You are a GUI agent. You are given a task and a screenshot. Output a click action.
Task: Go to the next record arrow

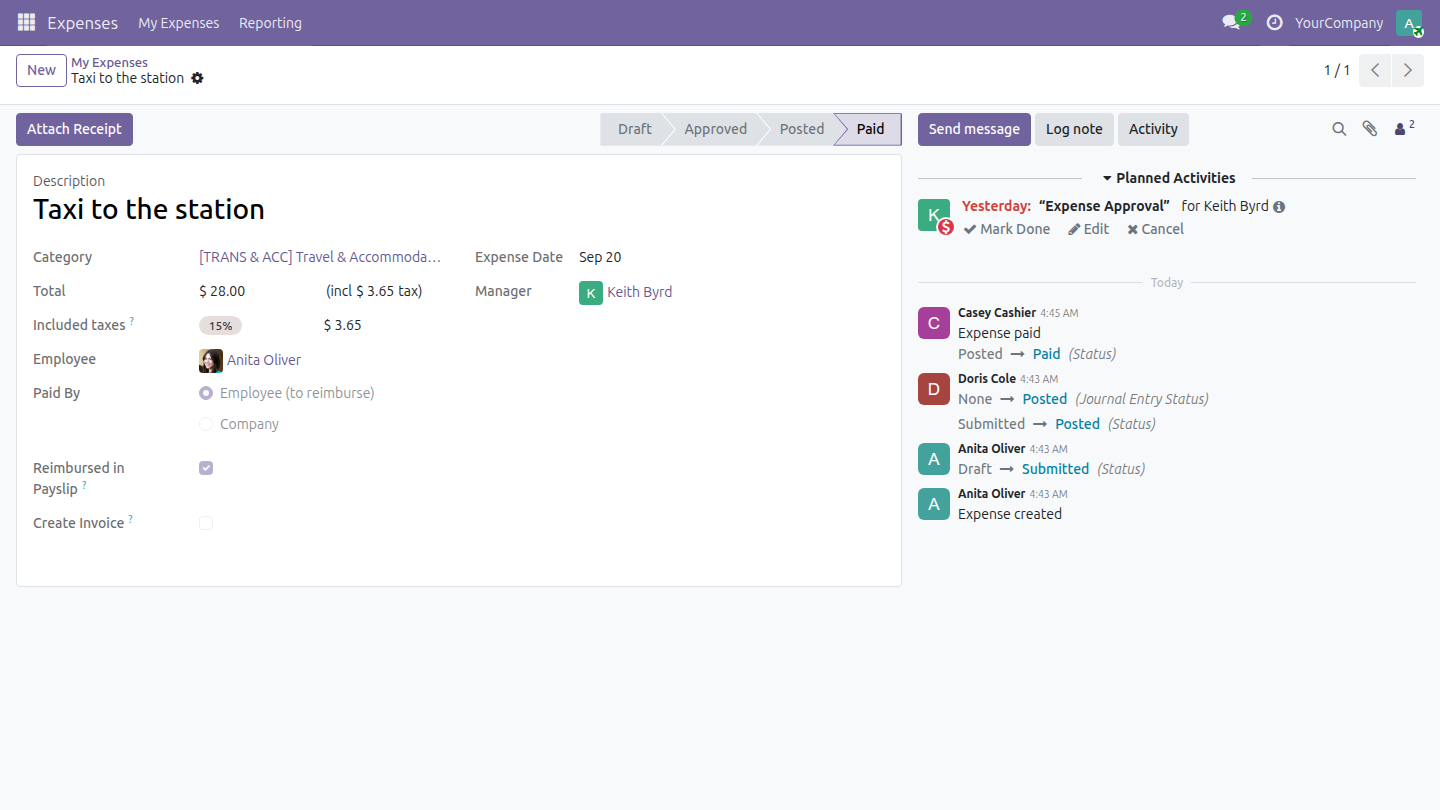coord(1408,70)
